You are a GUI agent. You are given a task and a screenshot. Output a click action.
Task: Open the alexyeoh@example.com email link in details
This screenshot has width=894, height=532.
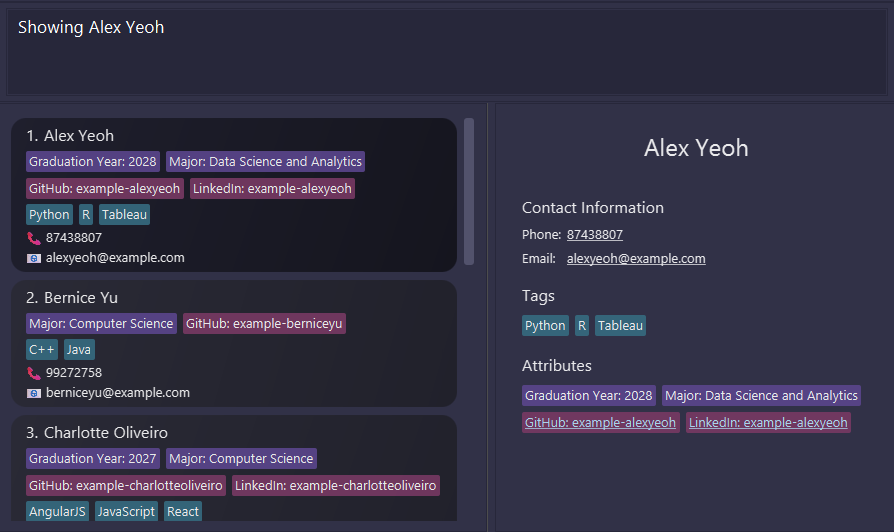[635, 259]
